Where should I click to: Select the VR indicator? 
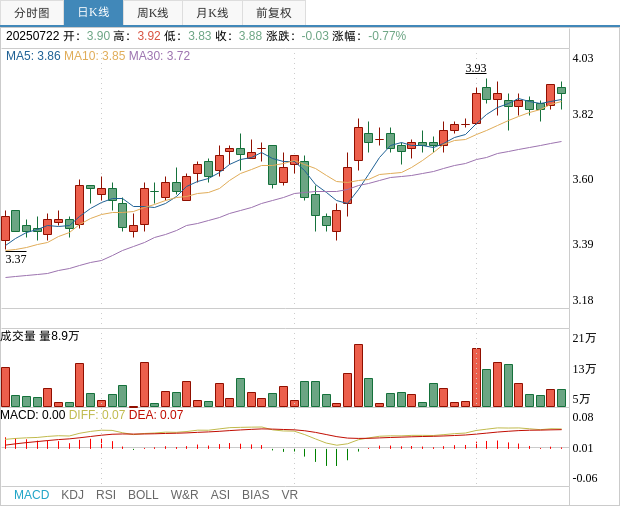coord(289,495)
